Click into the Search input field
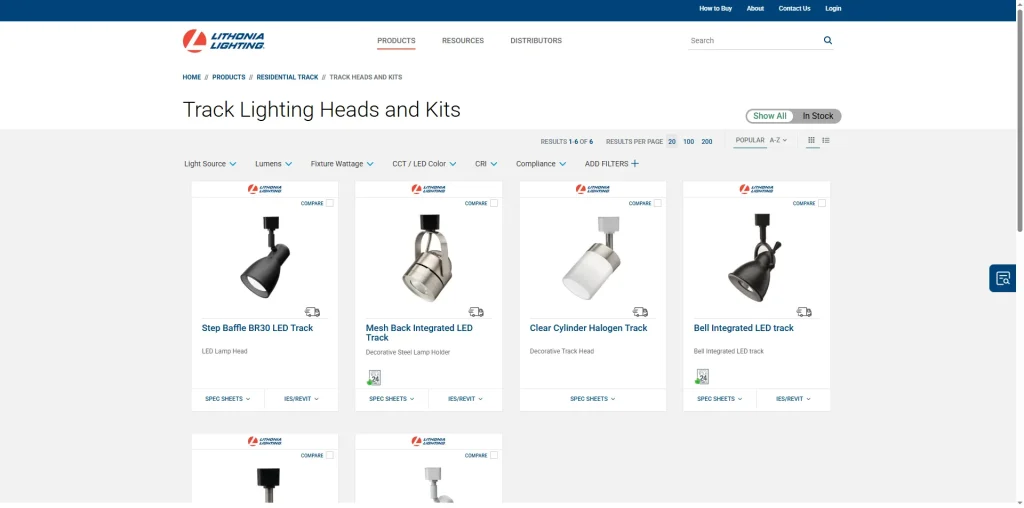This screenshot has height=508, width=1024. click(754, 40)
